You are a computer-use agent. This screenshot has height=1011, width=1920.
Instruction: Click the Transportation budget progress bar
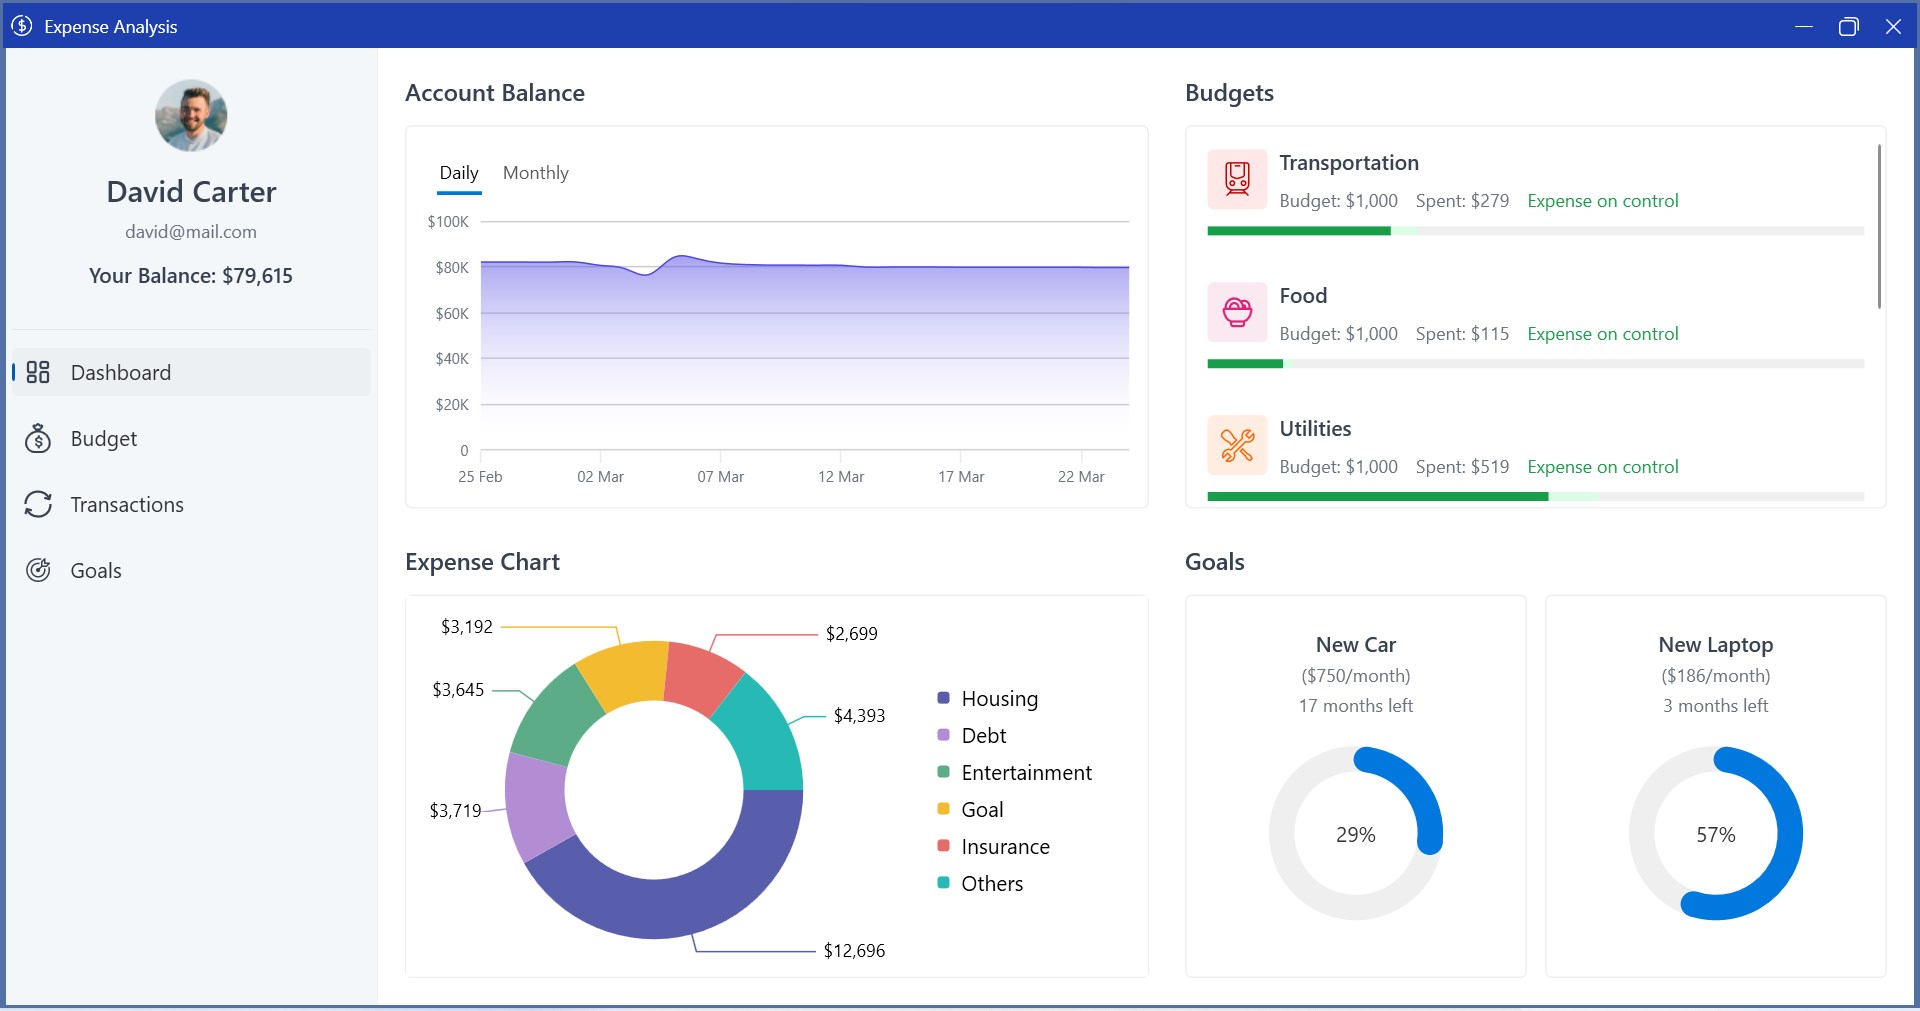pos(1535,231)
